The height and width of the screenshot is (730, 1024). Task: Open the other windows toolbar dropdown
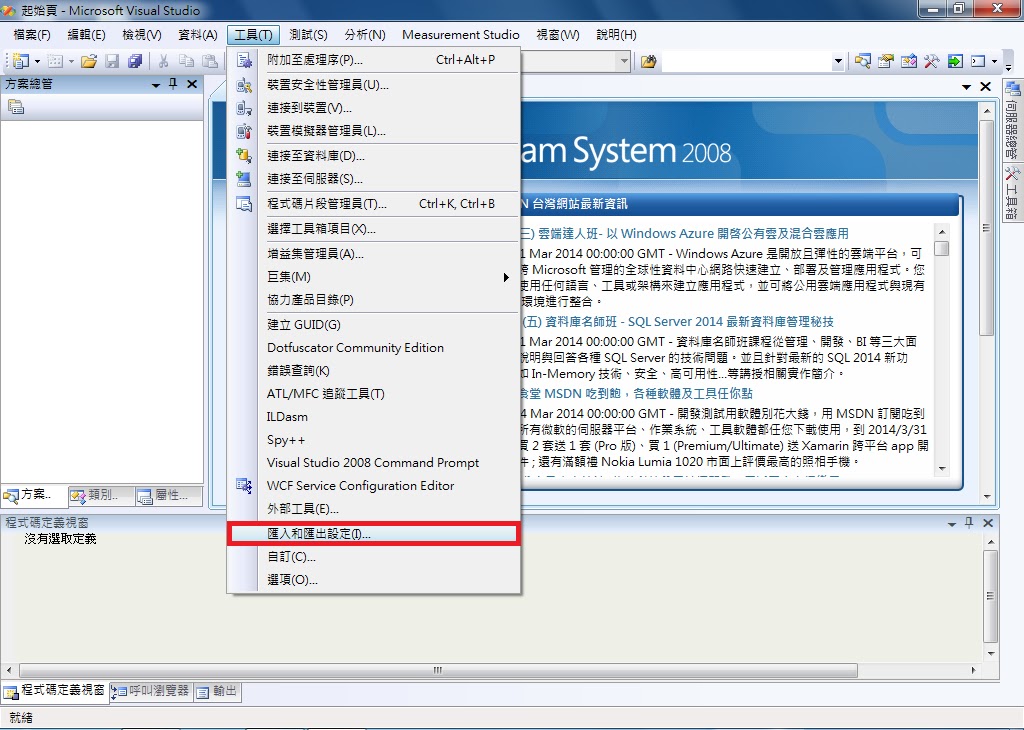pos(994,61)
